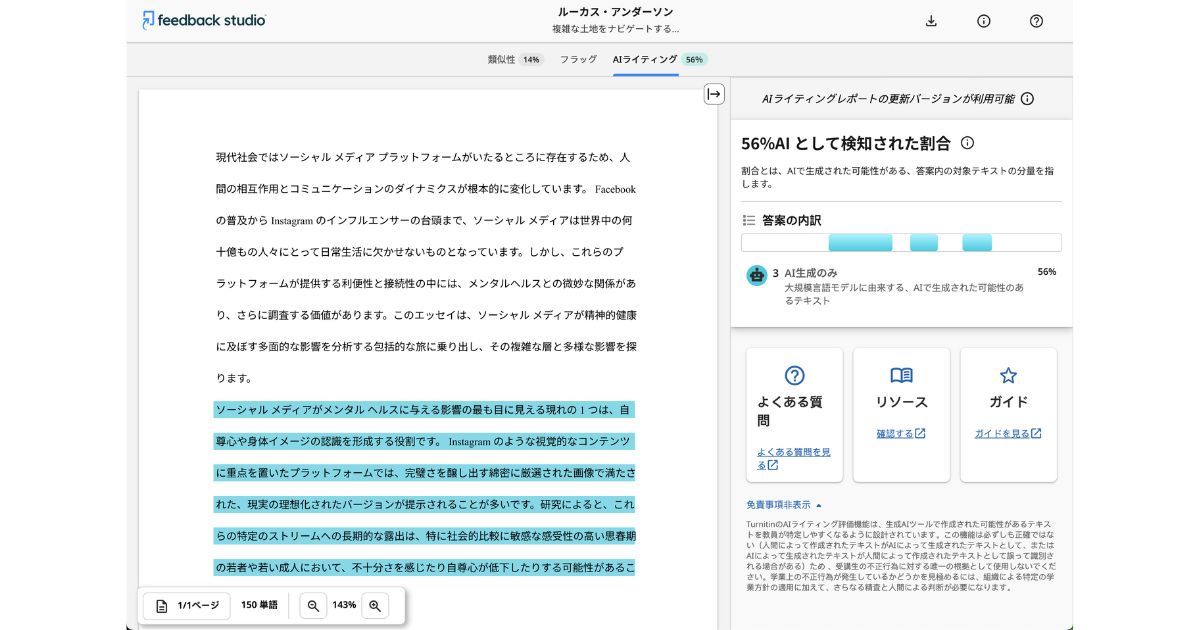Screen dimensions: 1200x630
Task: Select the AIライティング 56% tab
Action: pyautogui.click(x=656, y=60)
